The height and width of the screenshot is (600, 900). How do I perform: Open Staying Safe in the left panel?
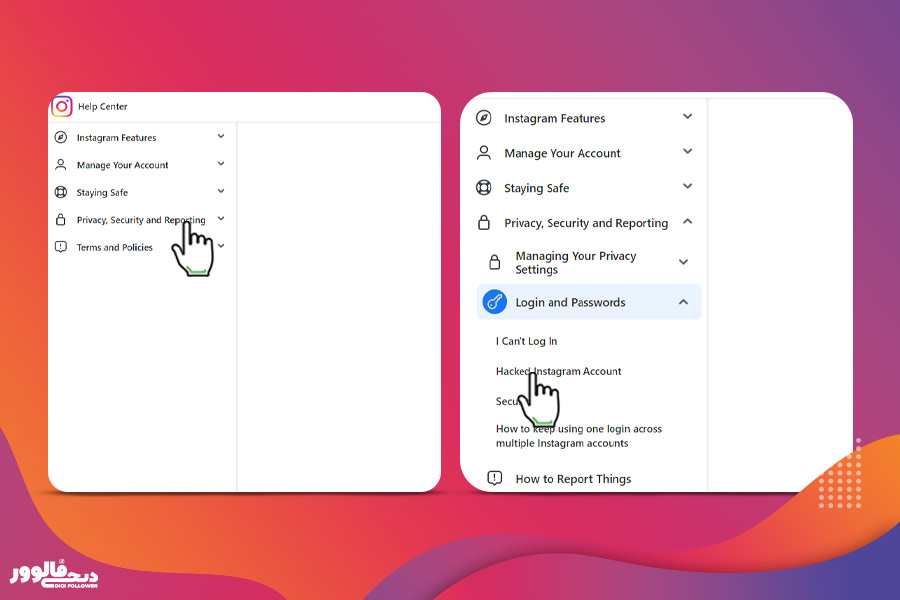click(x=102, y=193)
